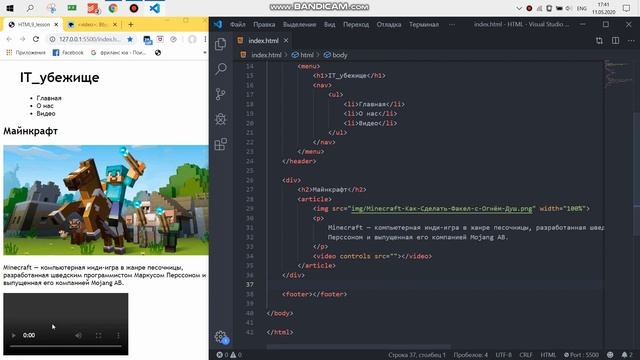Click the code minimap preview
The height and width of the screenshot is (360, 640).
pos(618,73)
